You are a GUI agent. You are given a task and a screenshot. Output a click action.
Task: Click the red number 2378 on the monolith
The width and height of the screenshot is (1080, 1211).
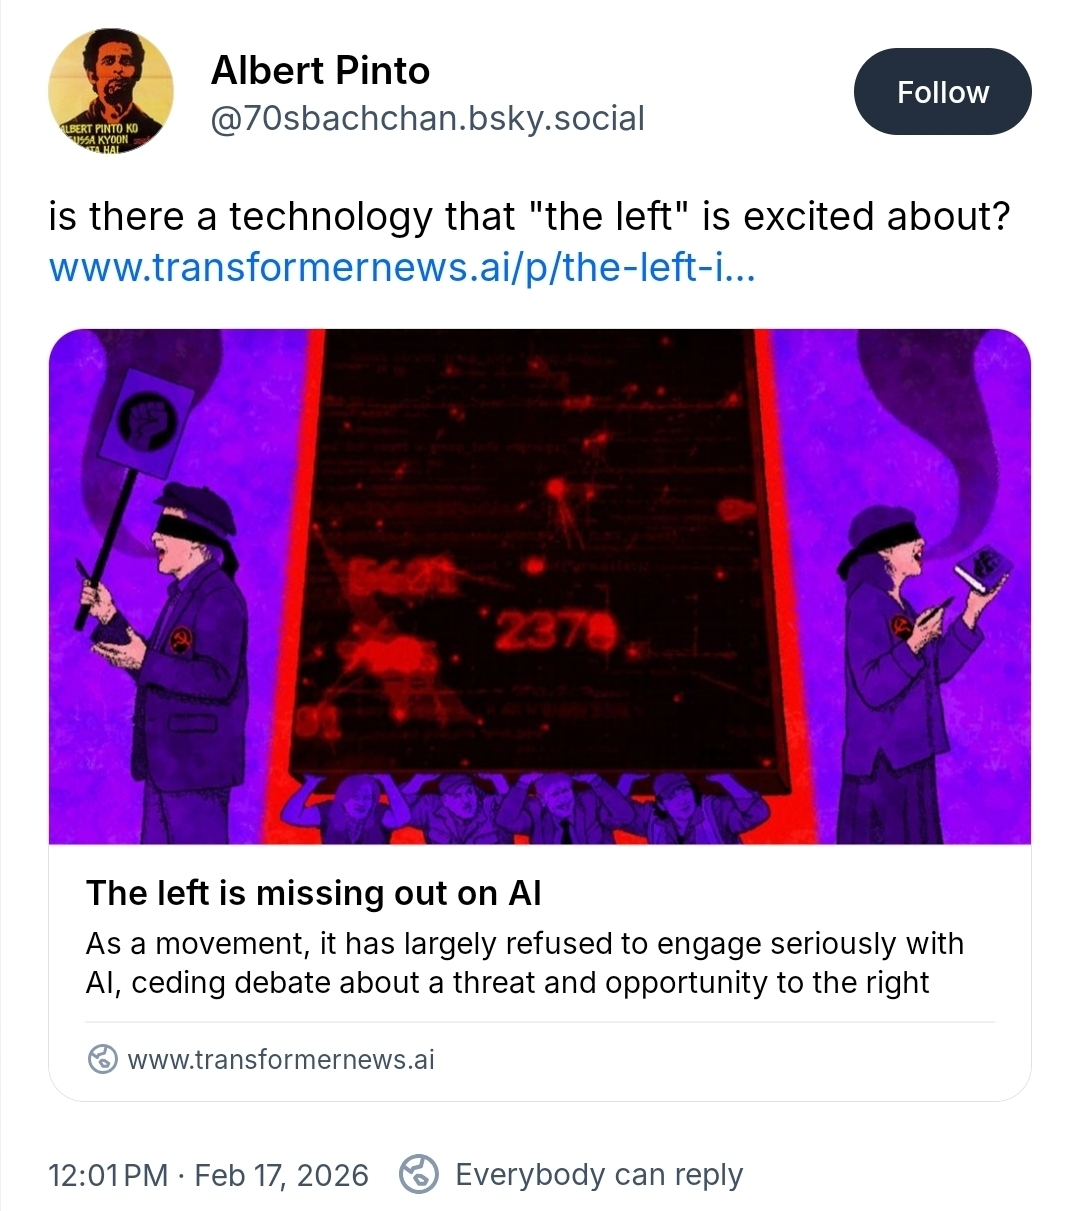click(558, 629)
